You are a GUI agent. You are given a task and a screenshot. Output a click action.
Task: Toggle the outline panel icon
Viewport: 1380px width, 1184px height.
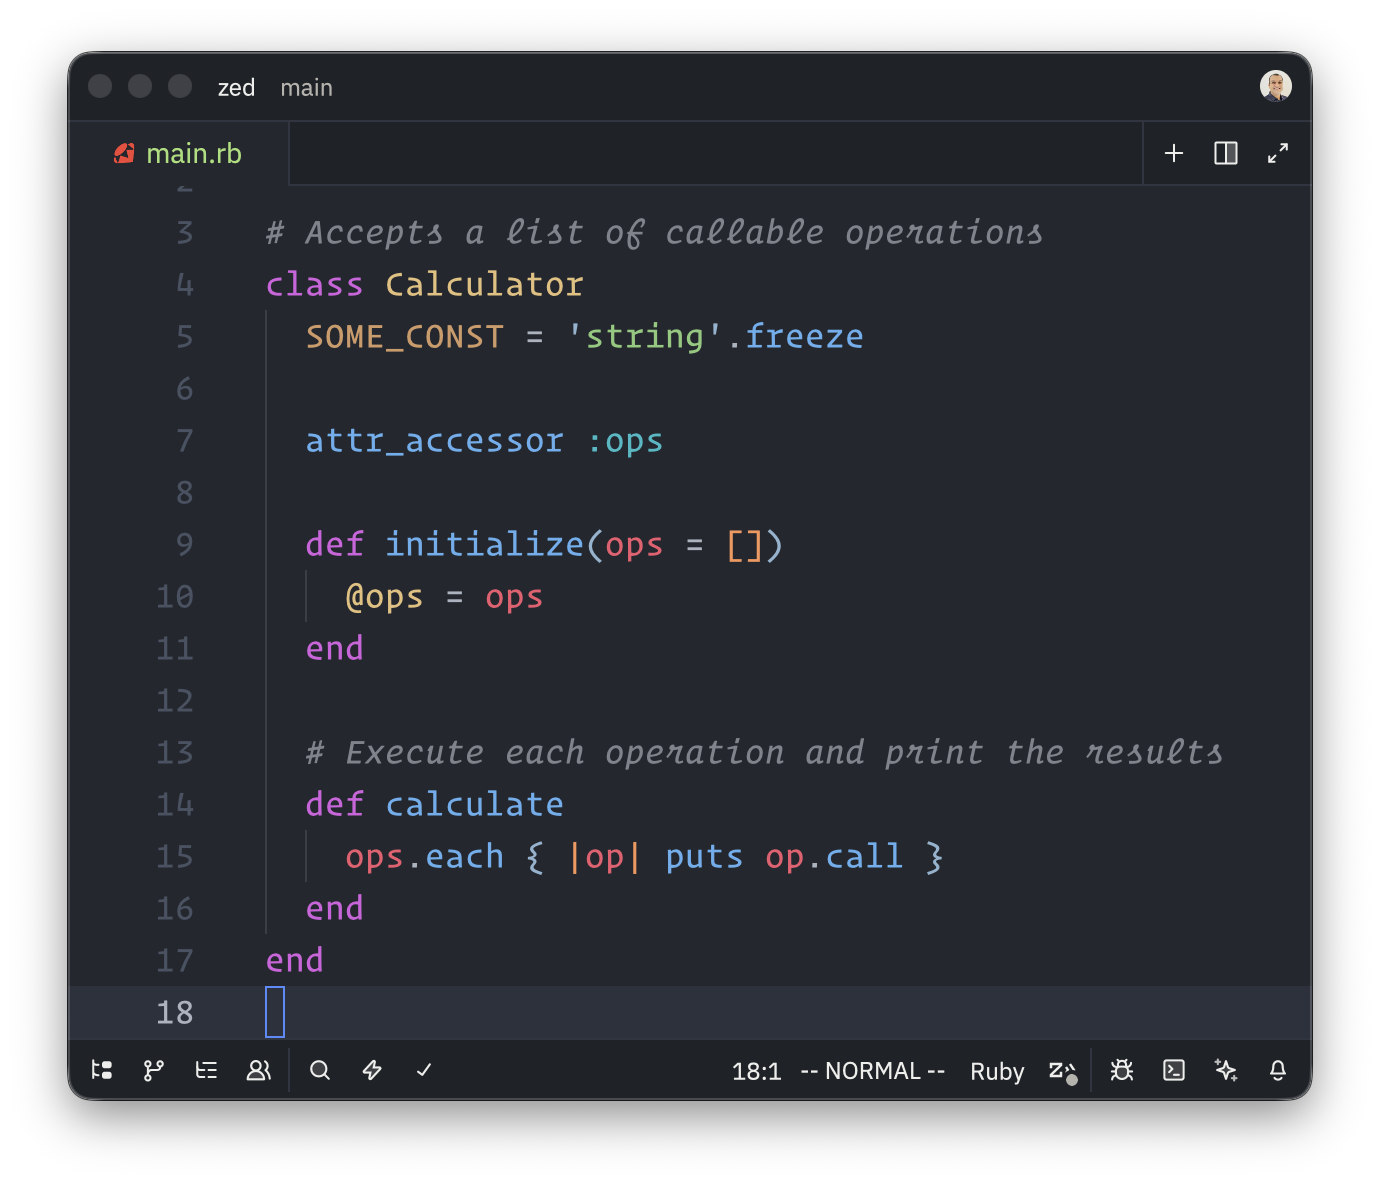click(x=206, y=1070)
